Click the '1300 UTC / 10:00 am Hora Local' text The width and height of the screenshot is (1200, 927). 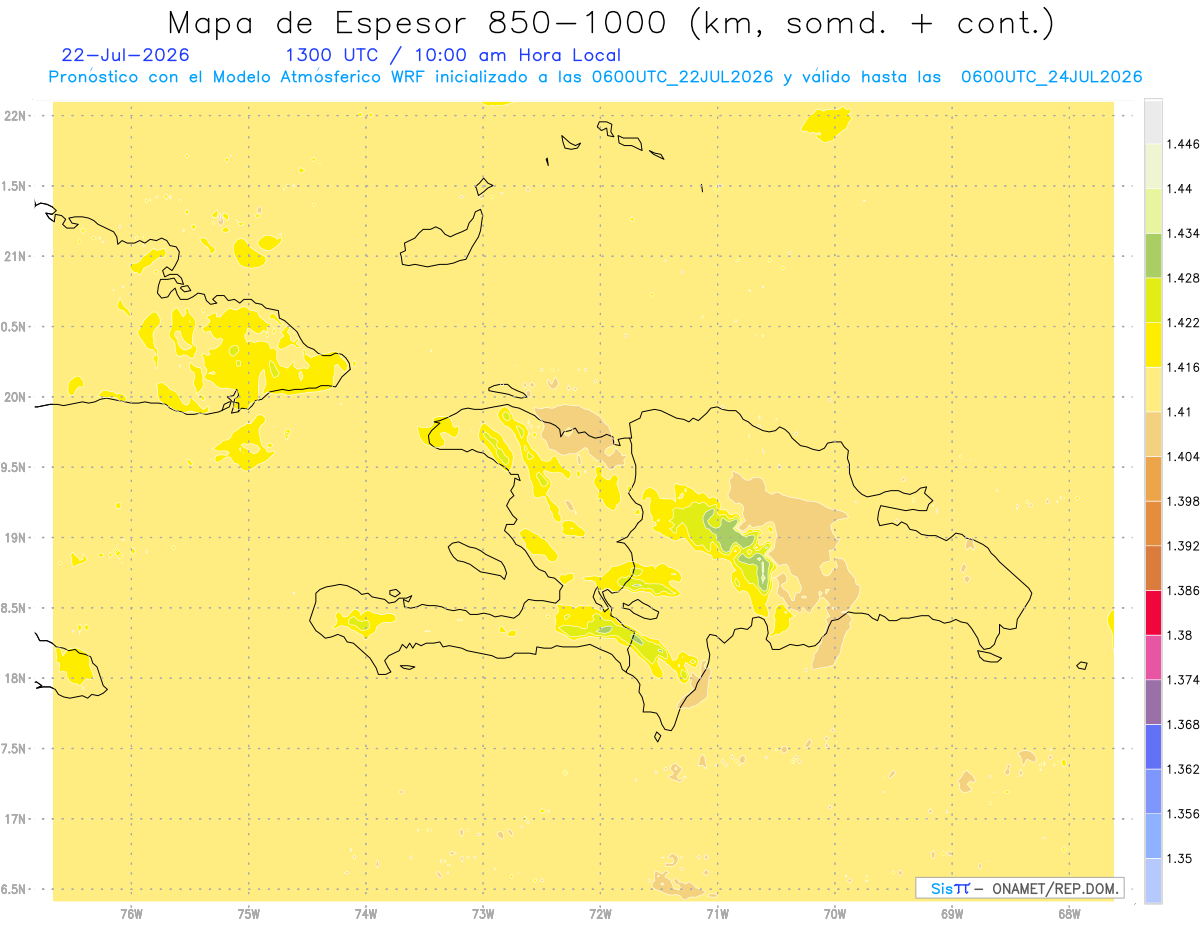(x=453, y=56)
